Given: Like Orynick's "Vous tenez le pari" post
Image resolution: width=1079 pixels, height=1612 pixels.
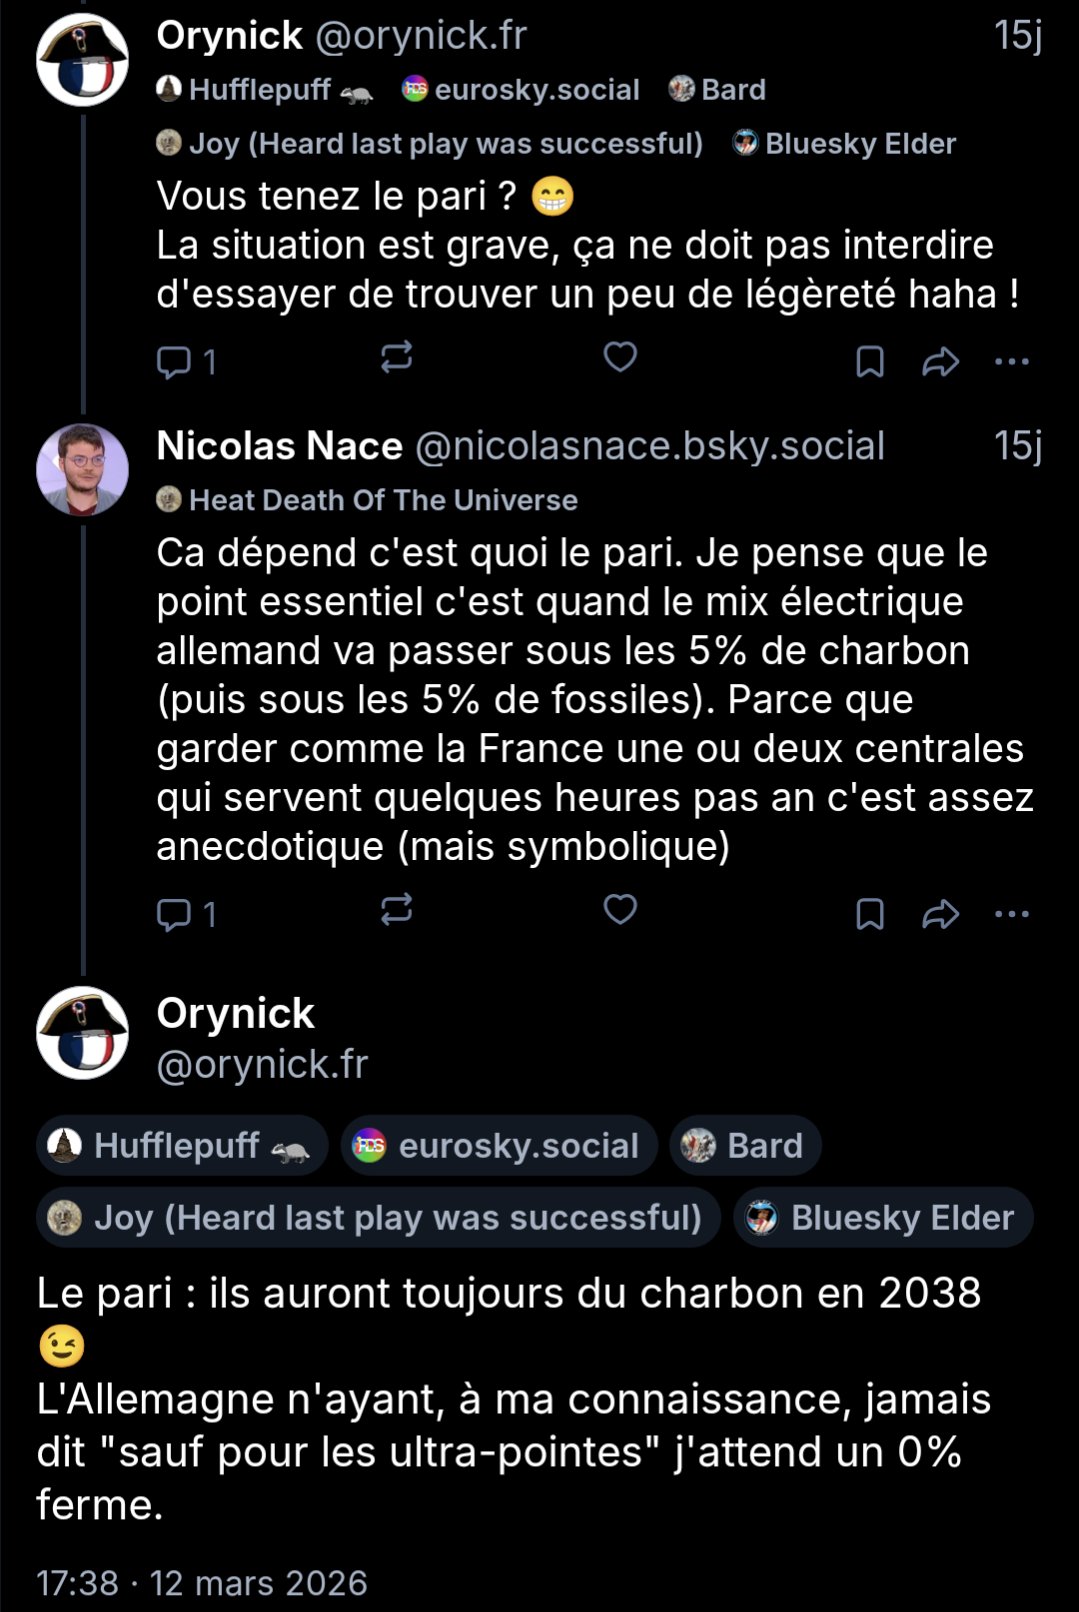Looking at the screenshot, I should (x=620, y=357).
